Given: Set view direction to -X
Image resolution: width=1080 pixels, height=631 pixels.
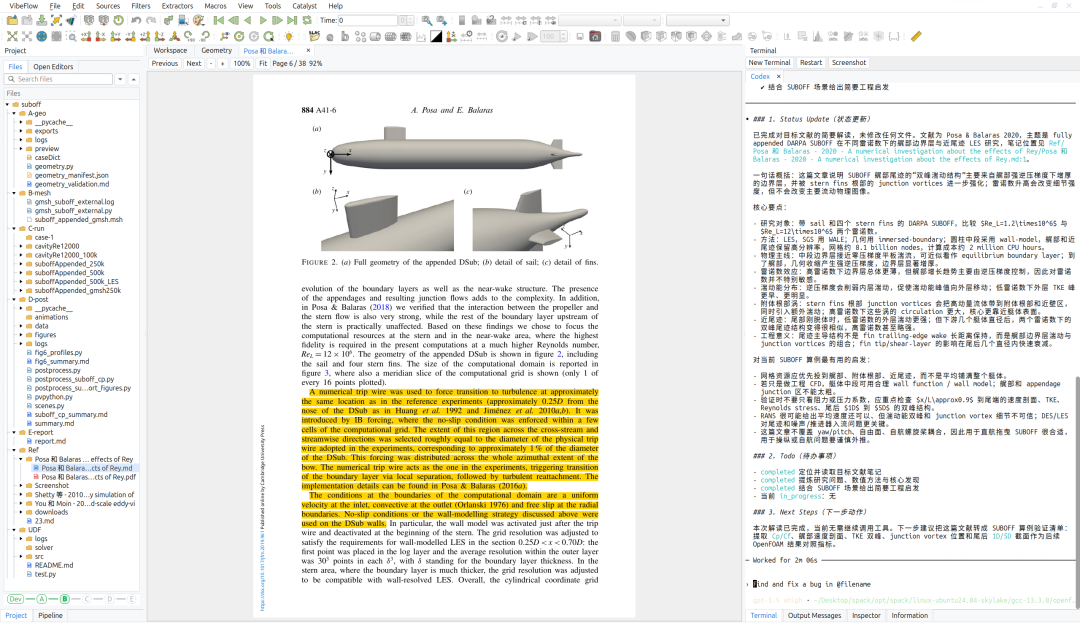Looking at the screenshot, I should tap(100, 37).
